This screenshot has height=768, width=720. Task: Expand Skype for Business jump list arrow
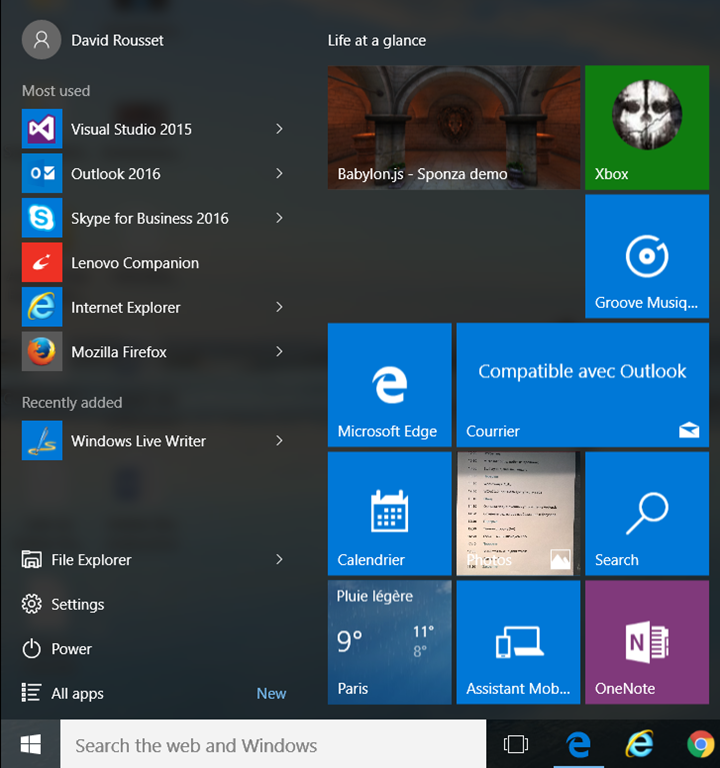[x=279, y=218]
